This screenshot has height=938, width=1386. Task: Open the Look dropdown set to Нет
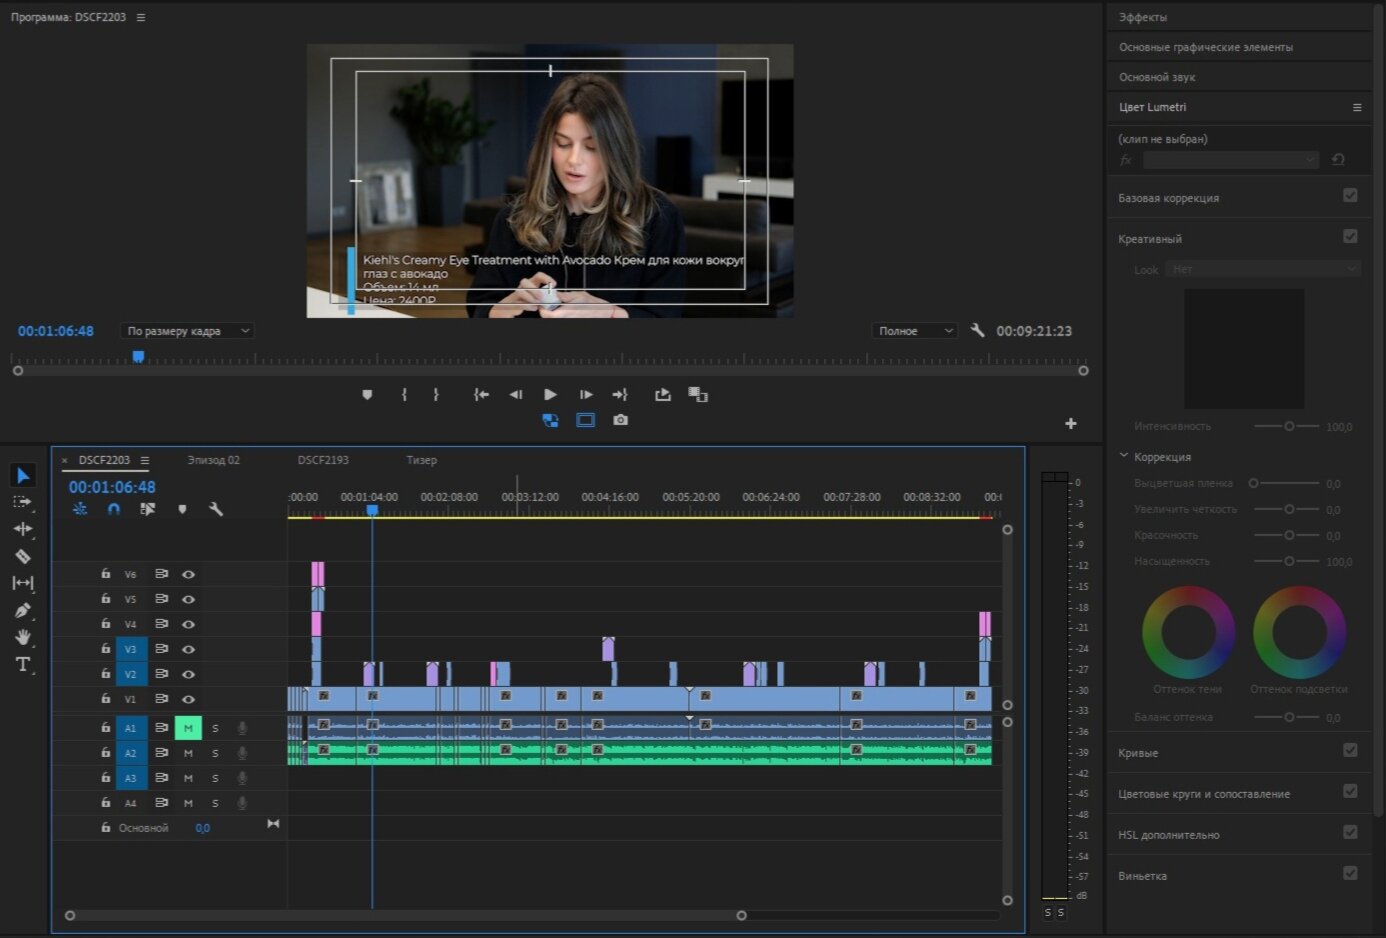coord(1264,269)
